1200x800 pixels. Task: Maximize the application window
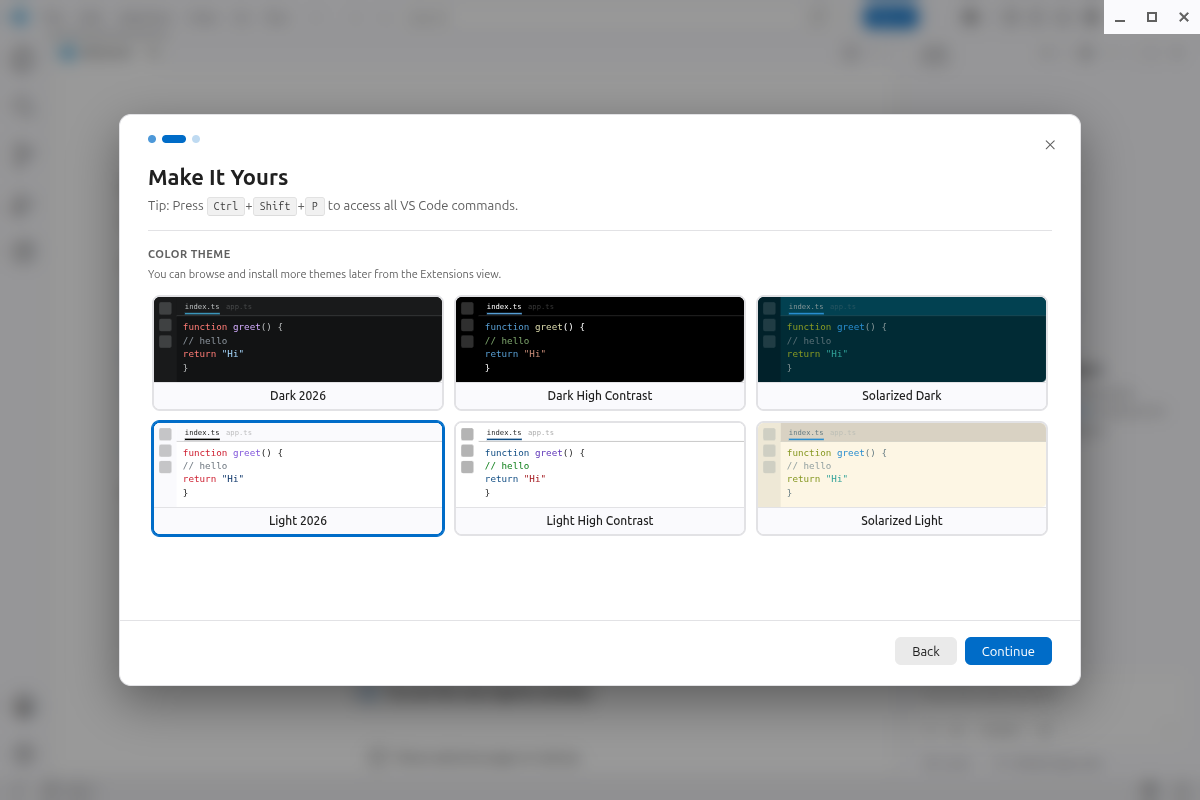[x=1152, y=17]
